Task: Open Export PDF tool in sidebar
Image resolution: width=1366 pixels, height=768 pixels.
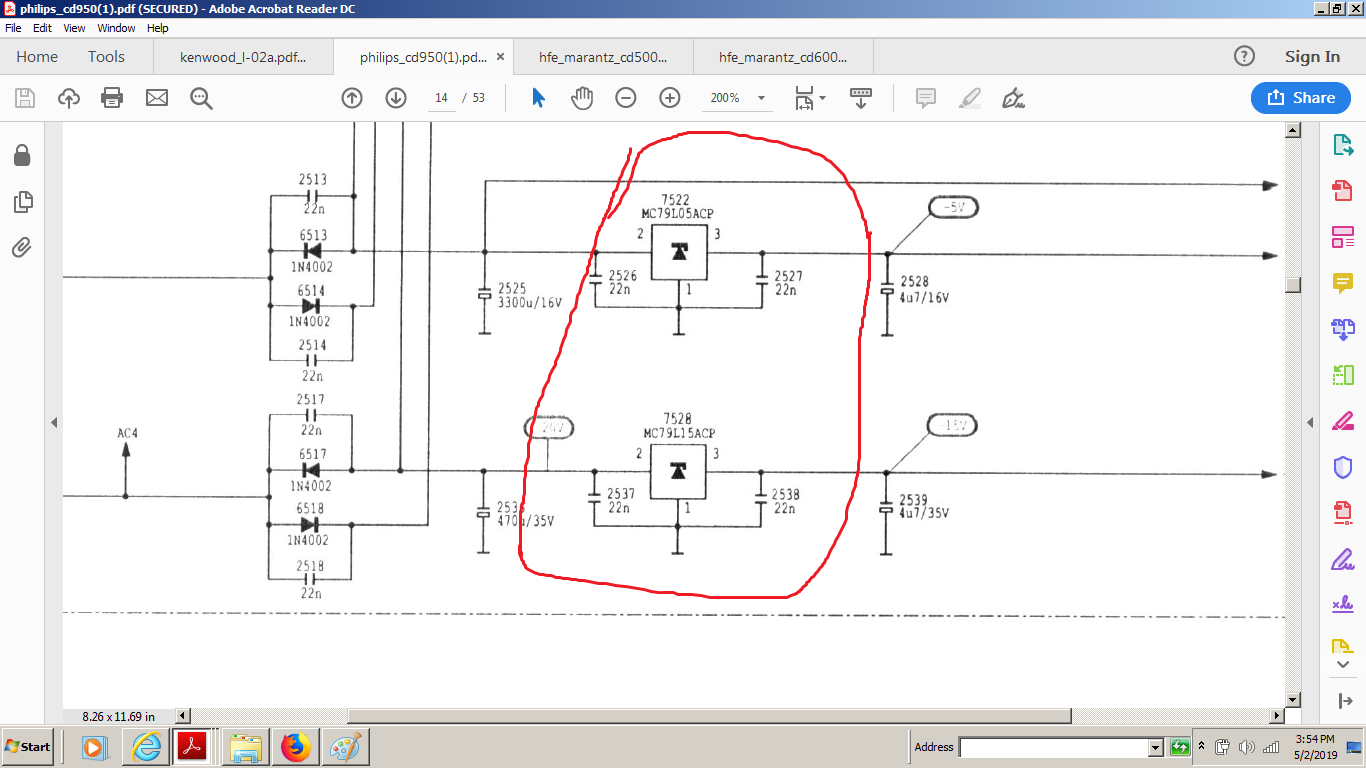Action: pyautogui.click(x=1343, y=145)
